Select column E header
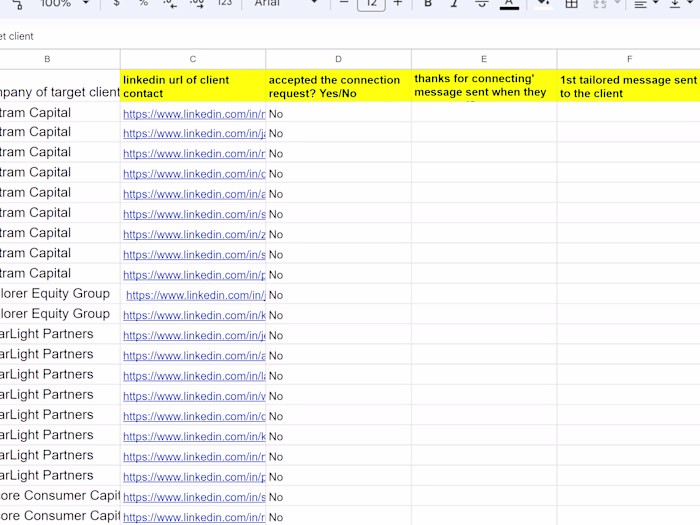Viewport: 700px width, 525px height. pyautogui.click(x=484, y=59)
